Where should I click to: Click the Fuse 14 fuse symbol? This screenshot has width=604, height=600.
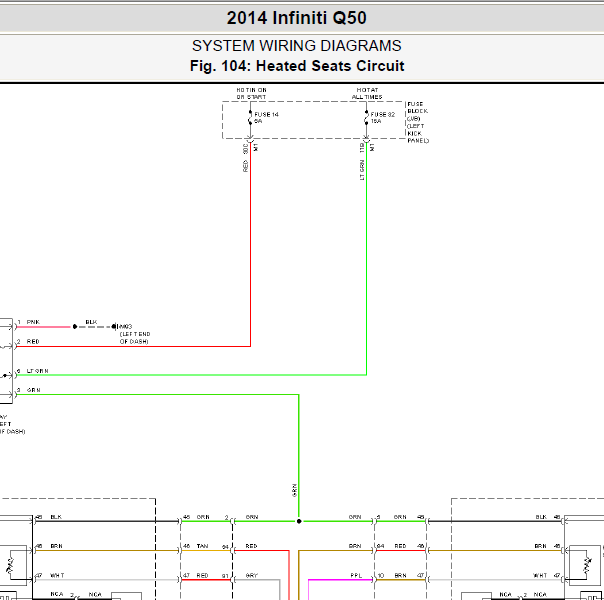250,118
